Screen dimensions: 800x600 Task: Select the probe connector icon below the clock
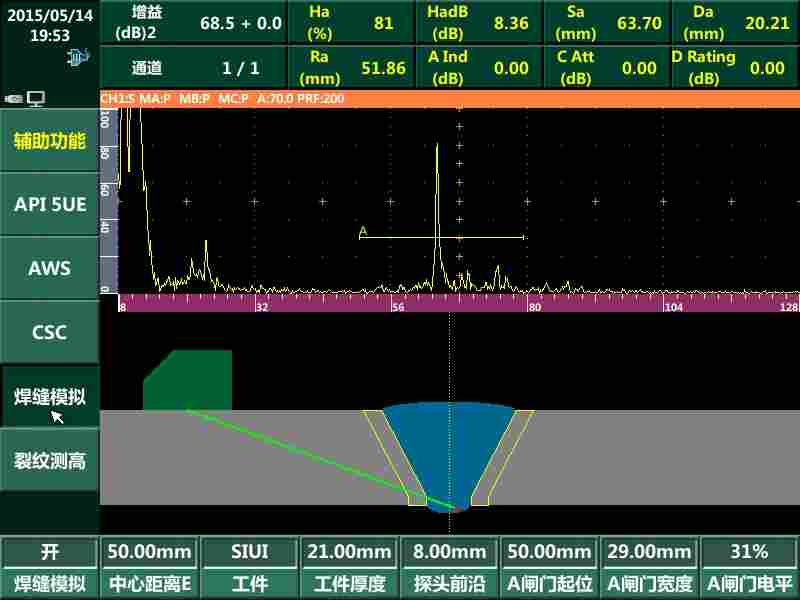(x=78, y=57)
